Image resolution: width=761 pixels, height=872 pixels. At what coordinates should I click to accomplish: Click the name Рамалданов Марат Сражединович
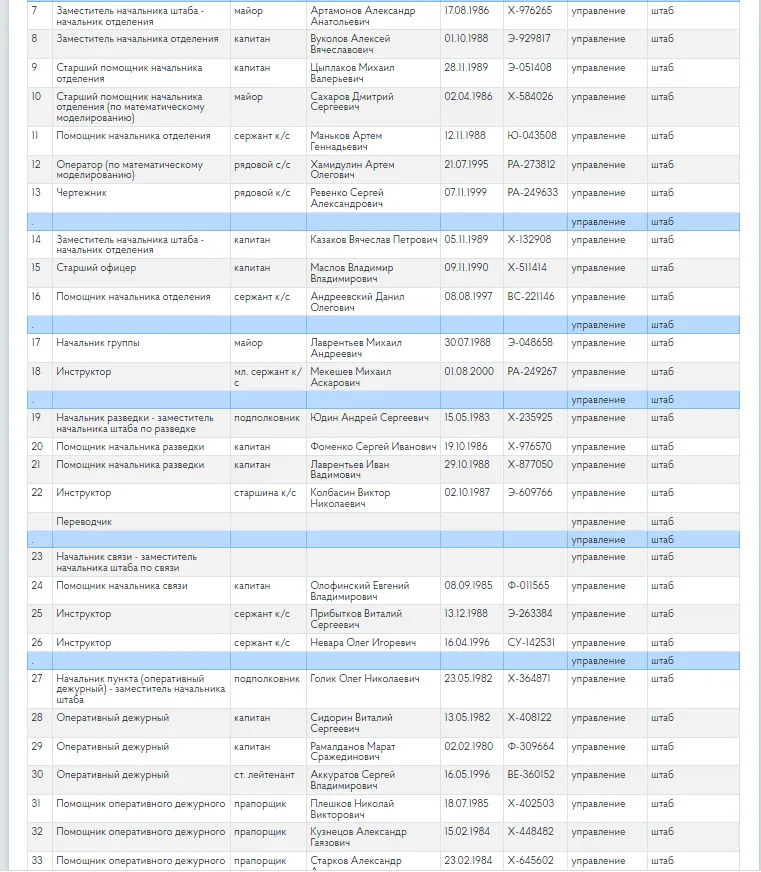[x=352, y=752]
